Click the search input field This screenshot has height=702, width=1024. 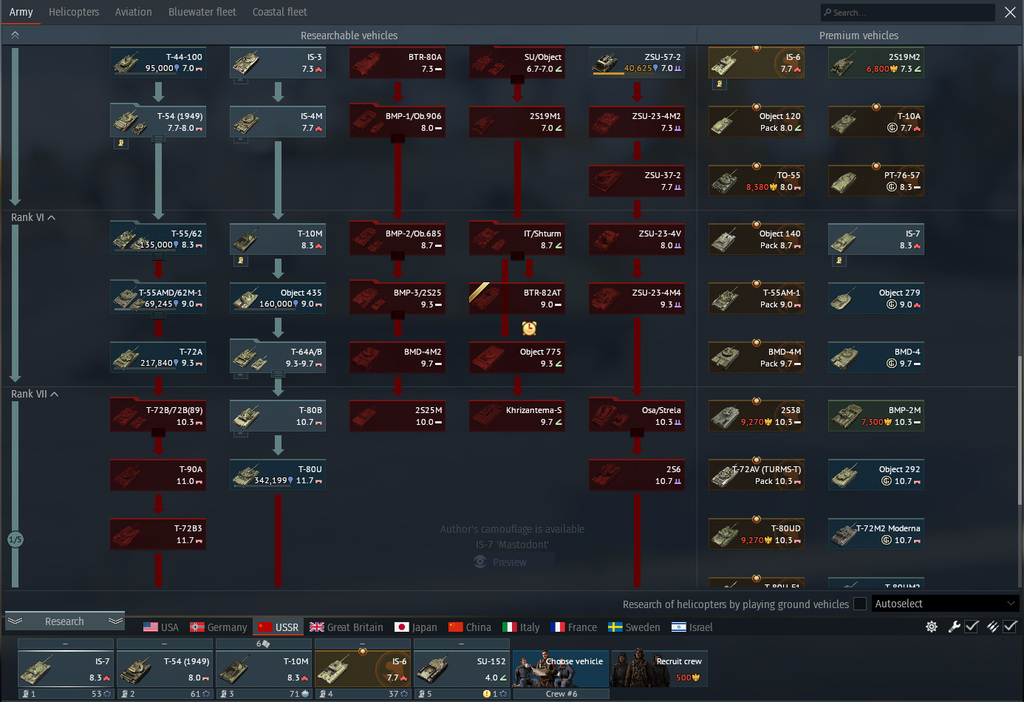pyautogui.click(x=907, y=12)
